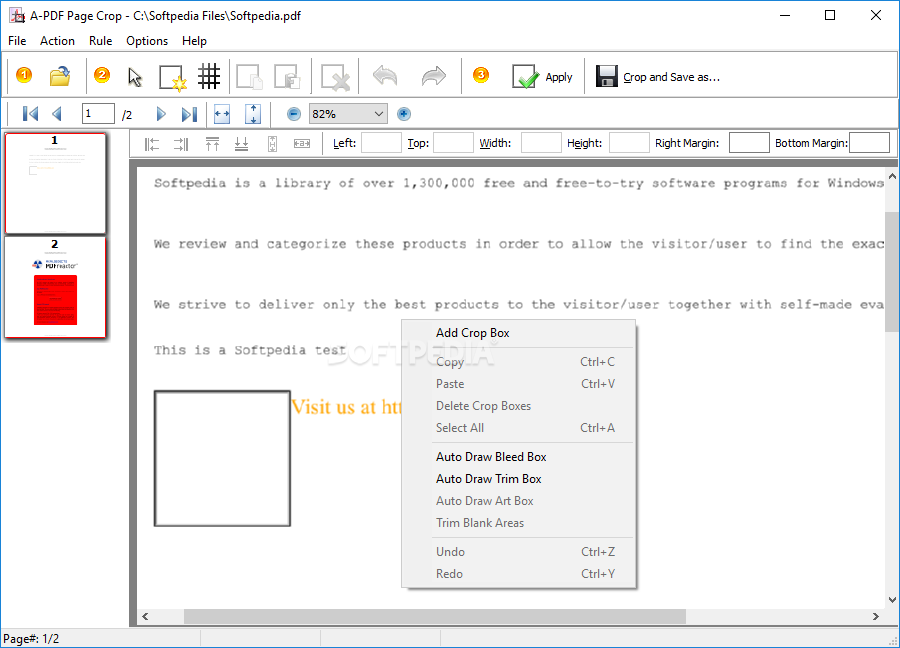This screenshot has height=648, width=900.
Task: Select the arrow pointer tool
Action: tap(135, 76)
